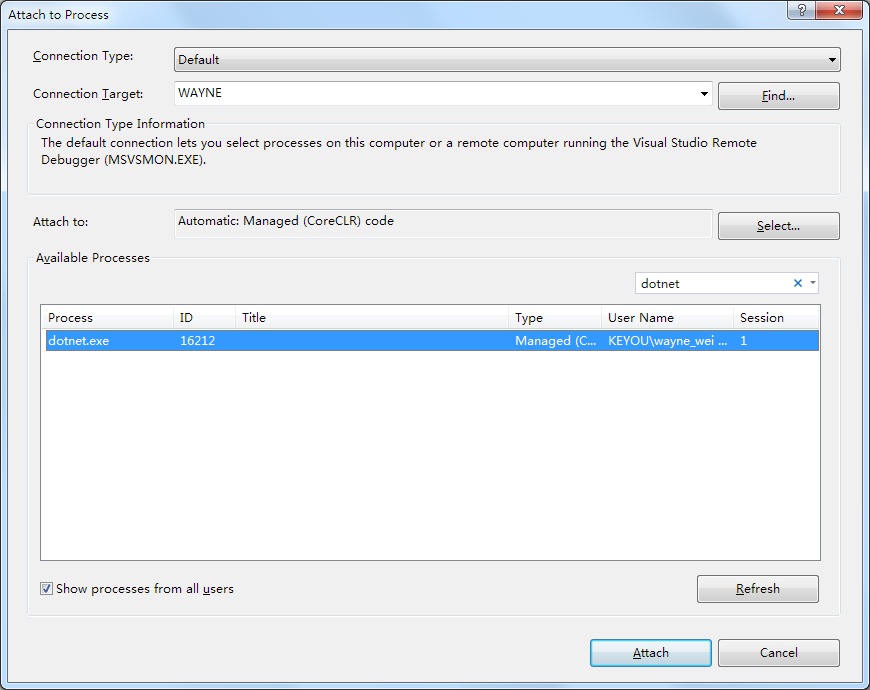Image resolution: width=870 pixels, height=690 pixels.
Task: Cancel the Attach to Process dialog
Action: (x=778, y=653)
